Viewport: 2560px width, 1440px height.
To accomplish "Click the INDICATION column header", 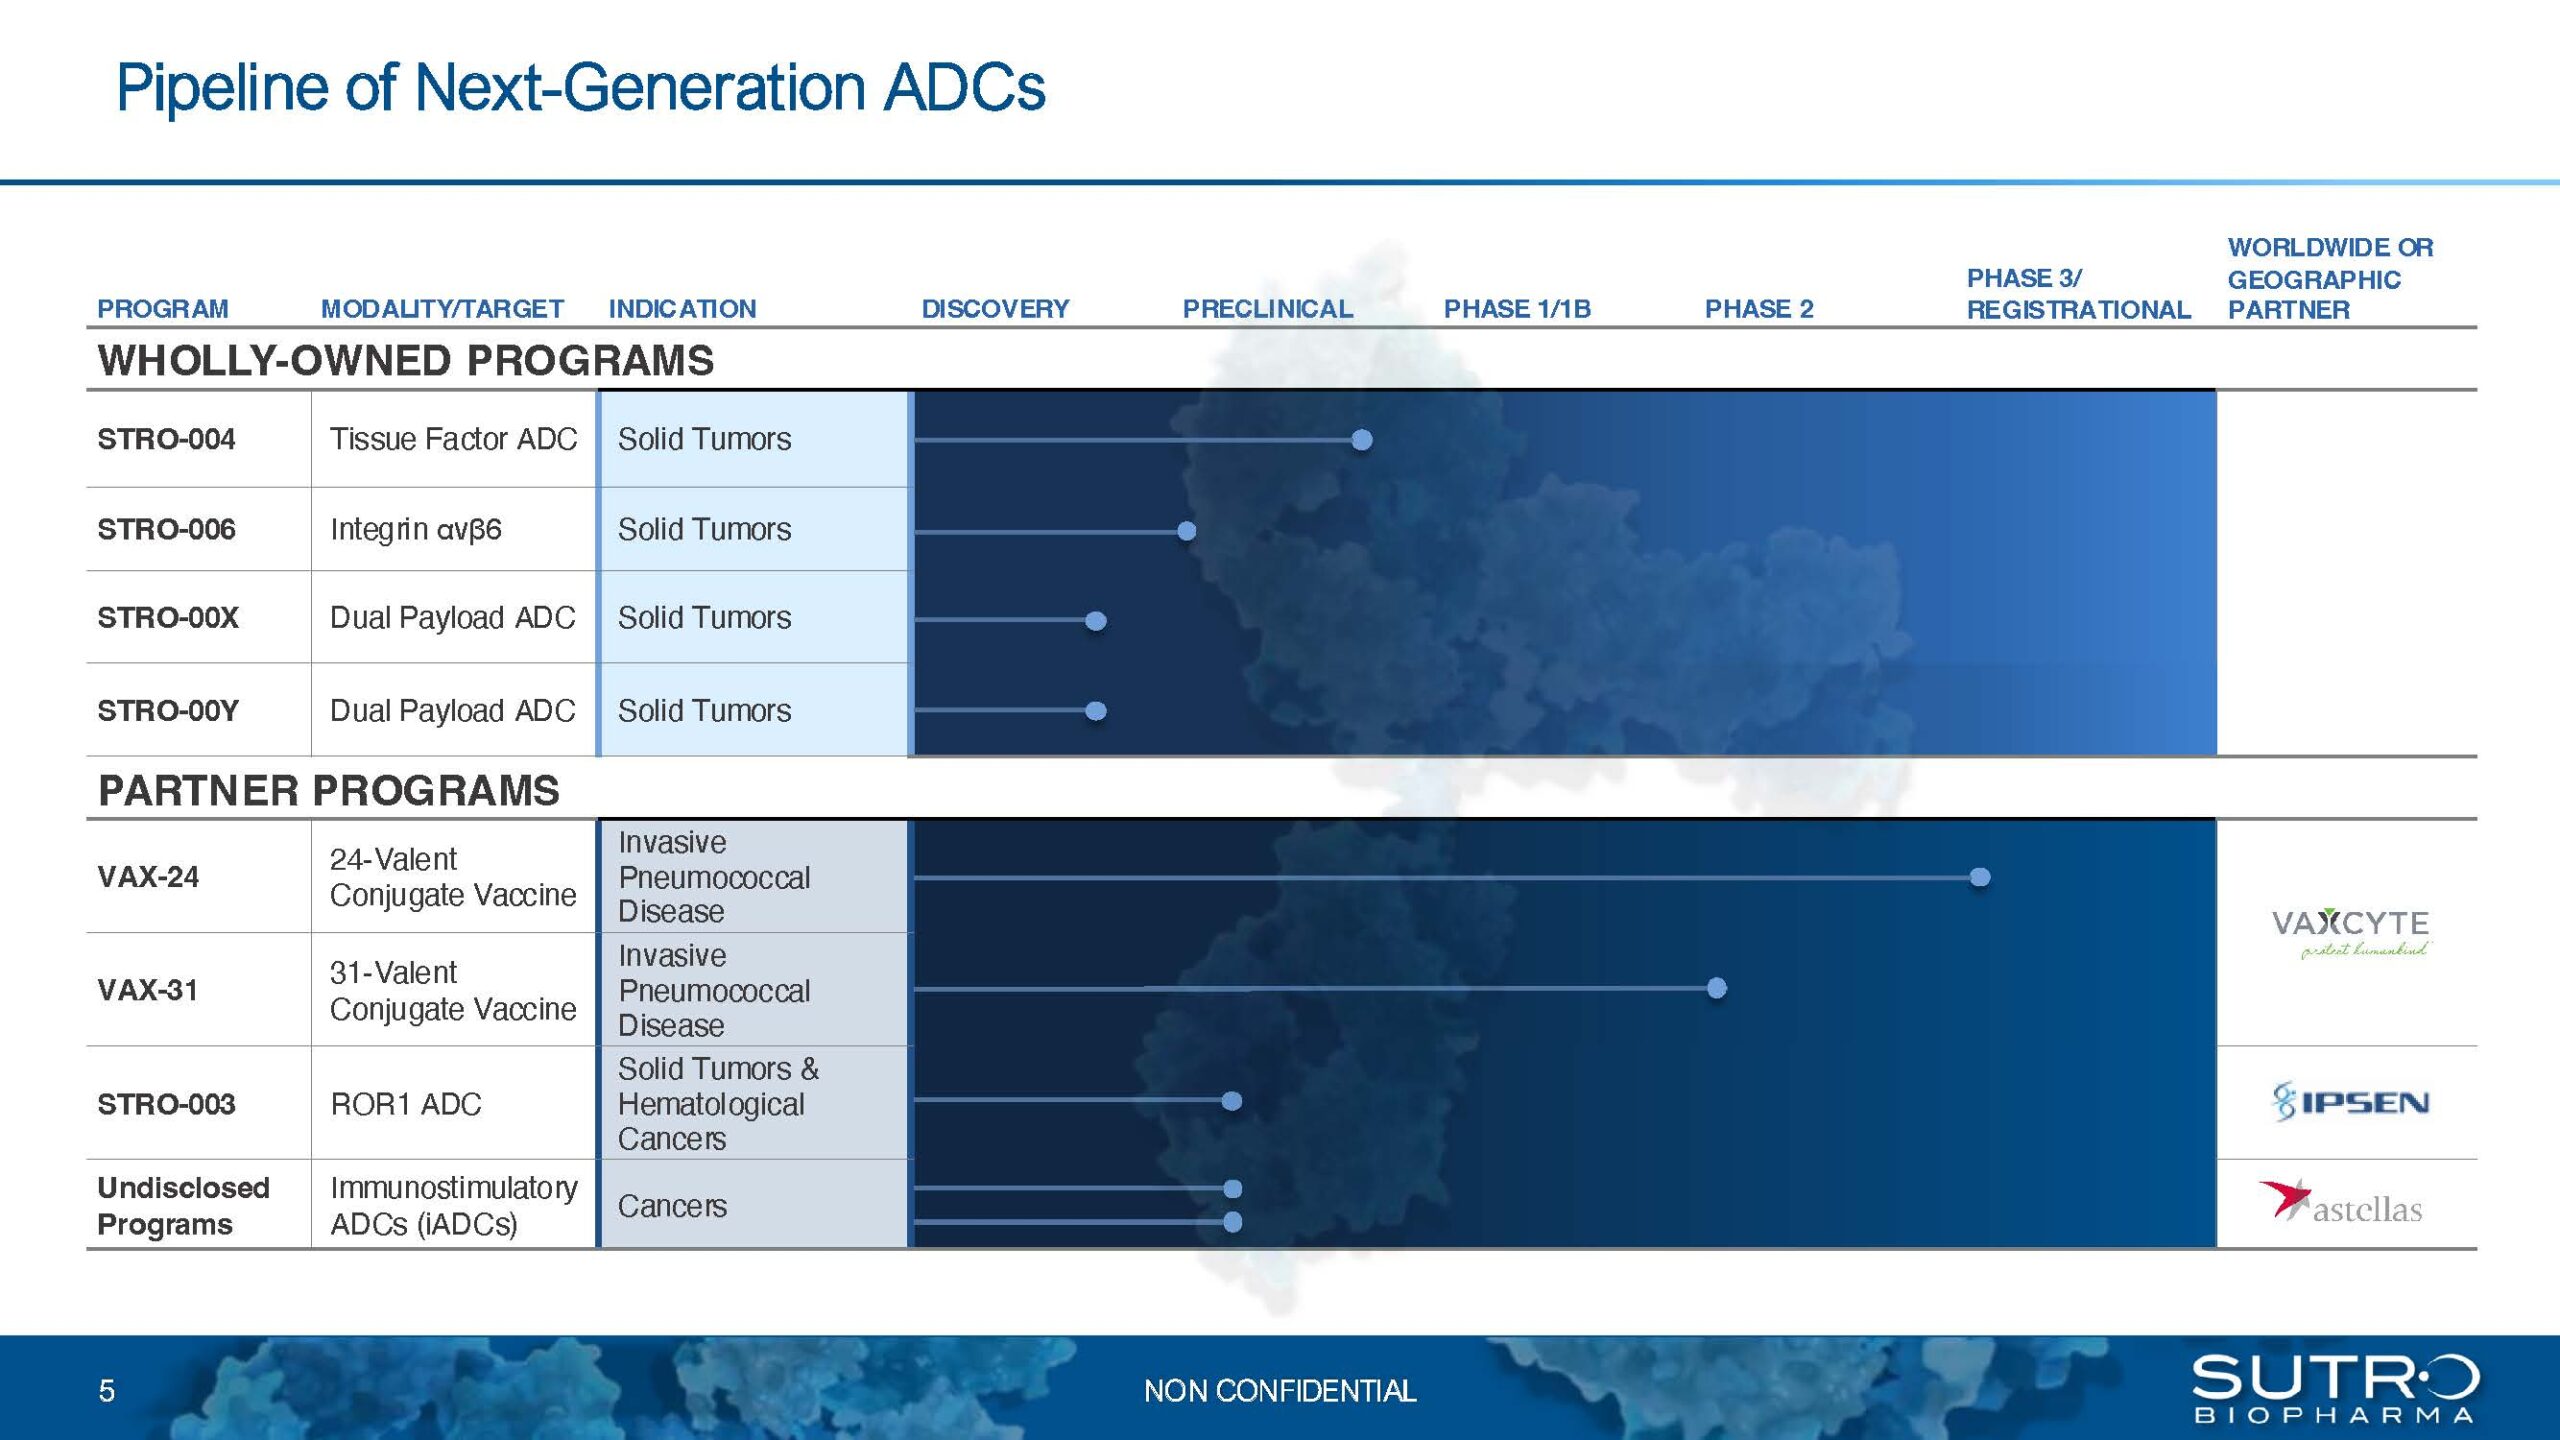I will [x=682, y=309].
